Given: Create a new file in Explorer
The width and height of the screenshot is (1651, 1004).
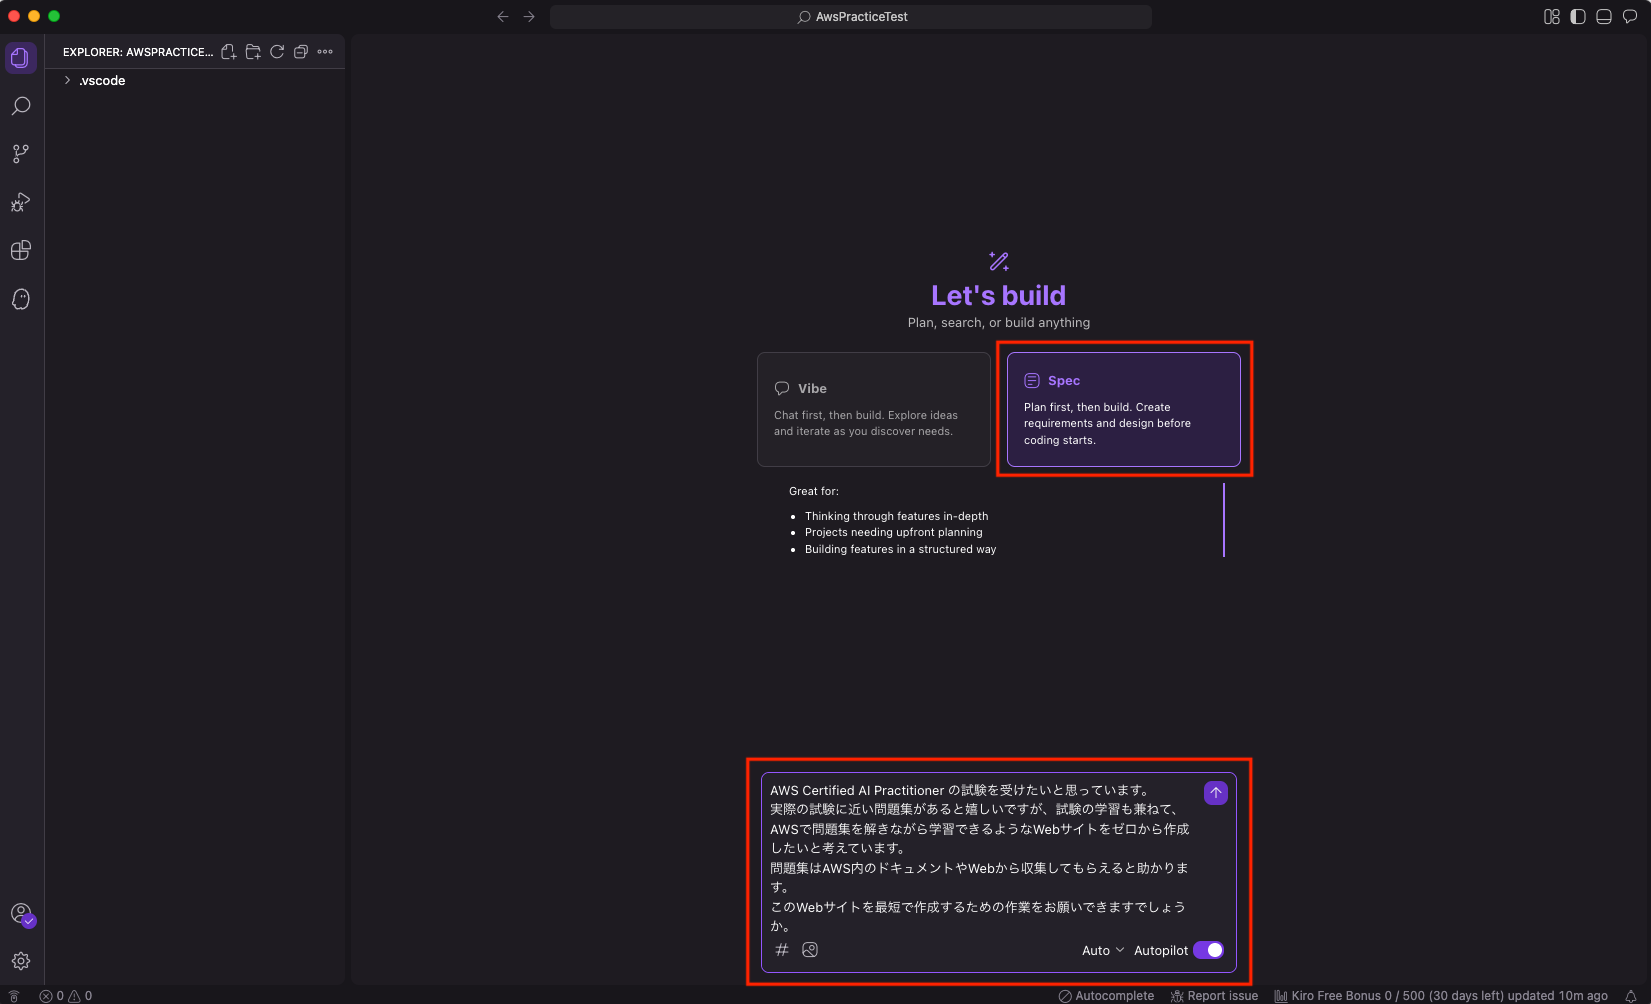Looking at the screenshot, I should click(228, 51).
